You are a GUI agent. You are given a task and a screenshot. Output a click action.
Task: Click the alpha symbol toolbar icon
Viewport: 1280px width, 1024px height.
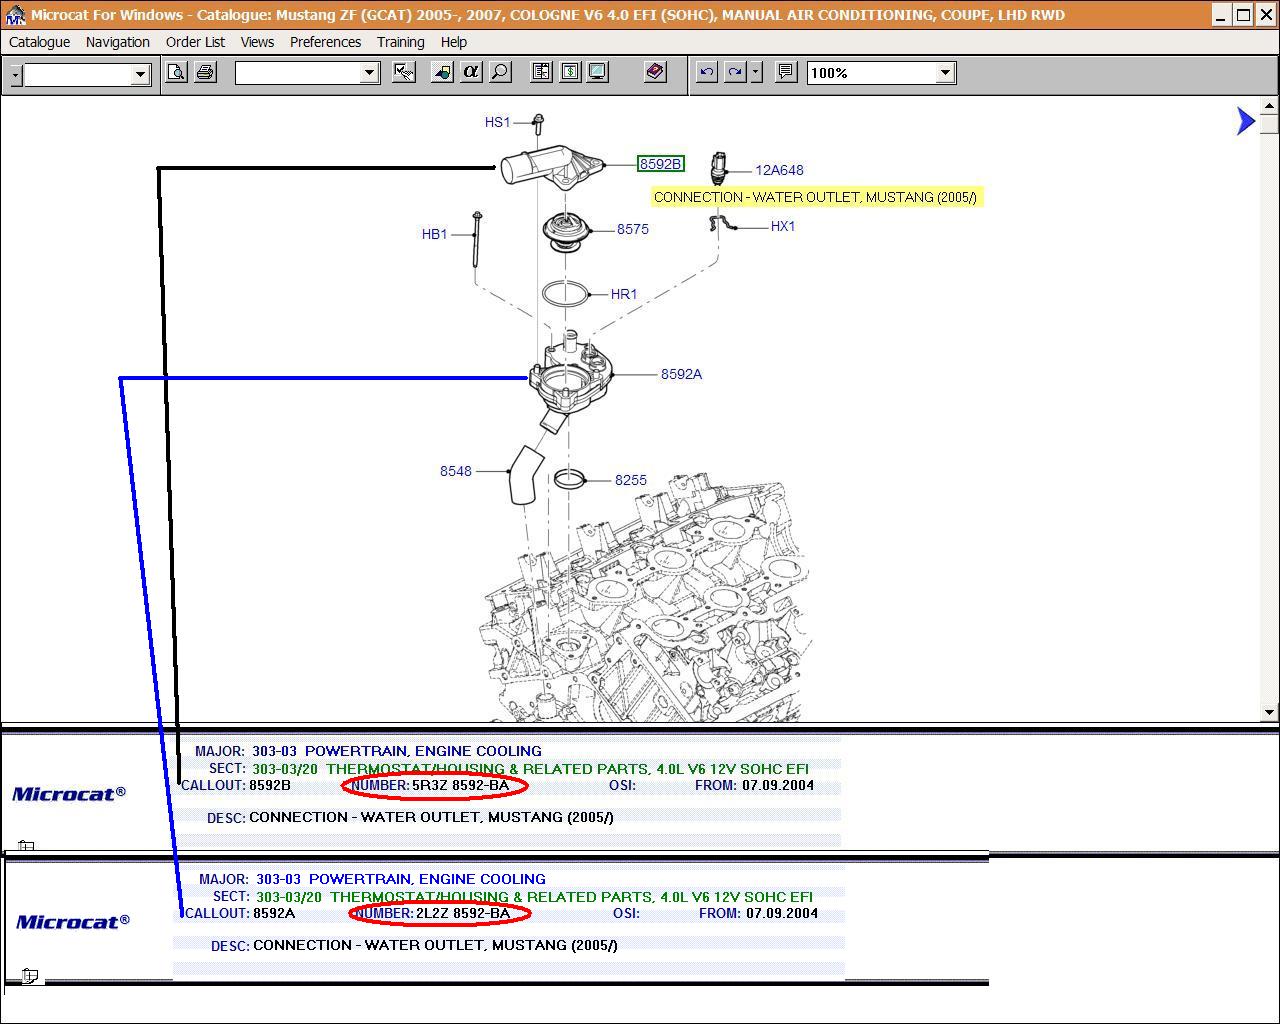(x=470, y=72)
